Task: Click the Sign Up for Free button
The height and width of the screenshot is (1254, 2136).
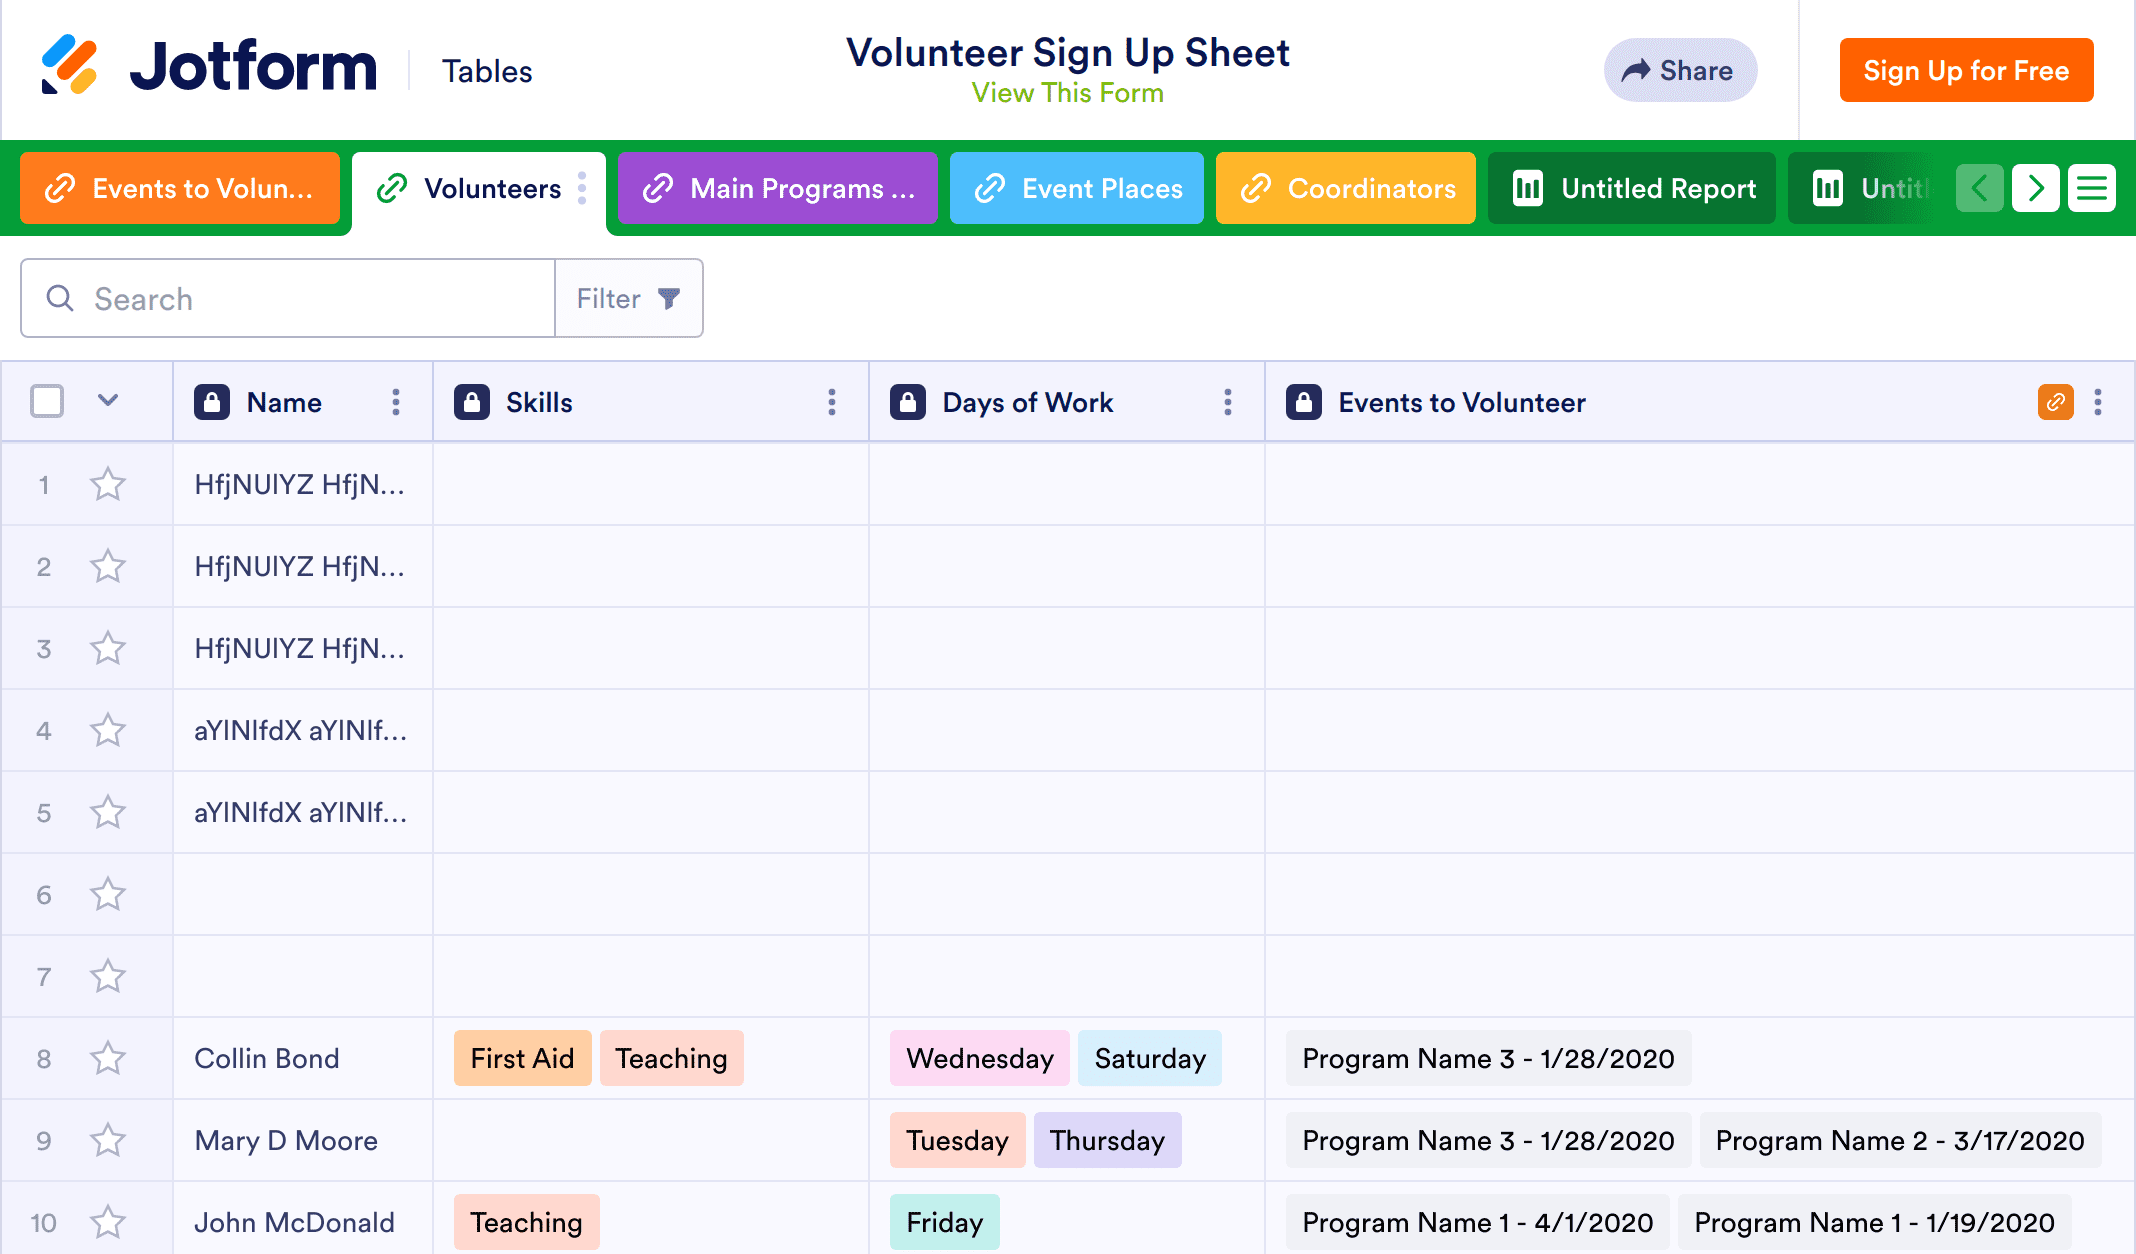Action: pos(1965,70)
